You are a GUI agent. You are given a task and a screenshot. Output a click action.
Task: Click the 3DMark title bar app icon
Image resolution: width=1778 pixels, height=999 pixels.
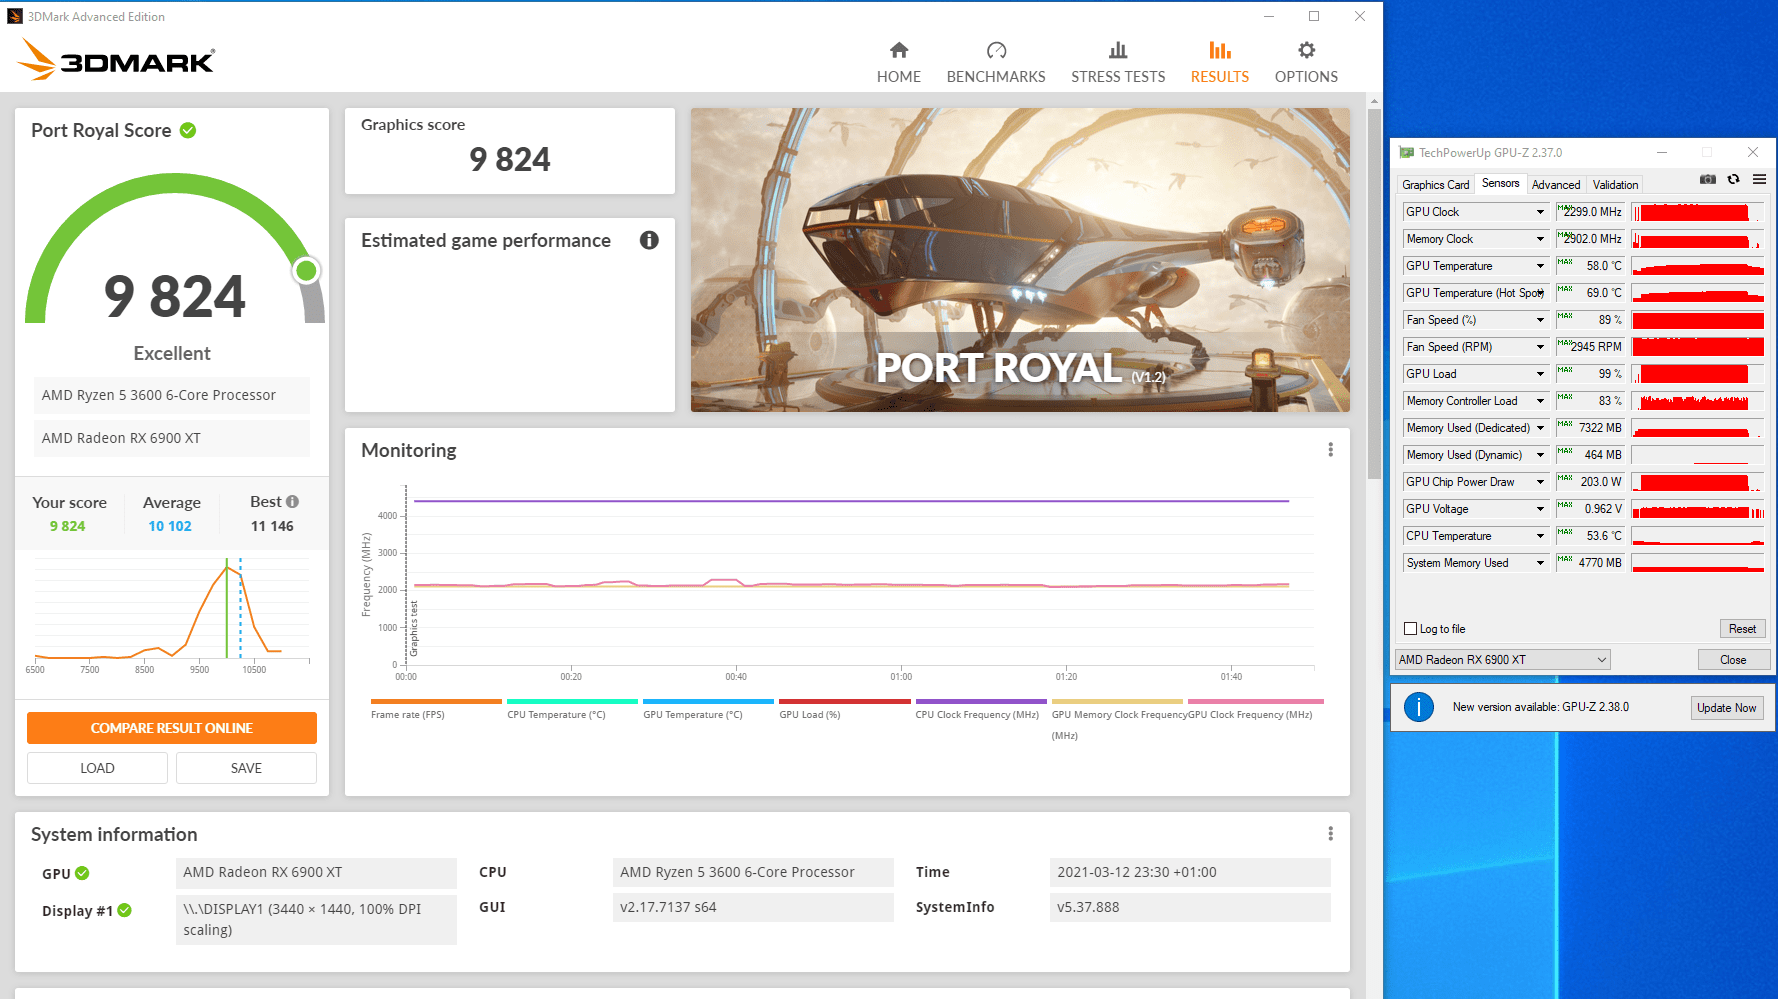[x=15, y=16]
